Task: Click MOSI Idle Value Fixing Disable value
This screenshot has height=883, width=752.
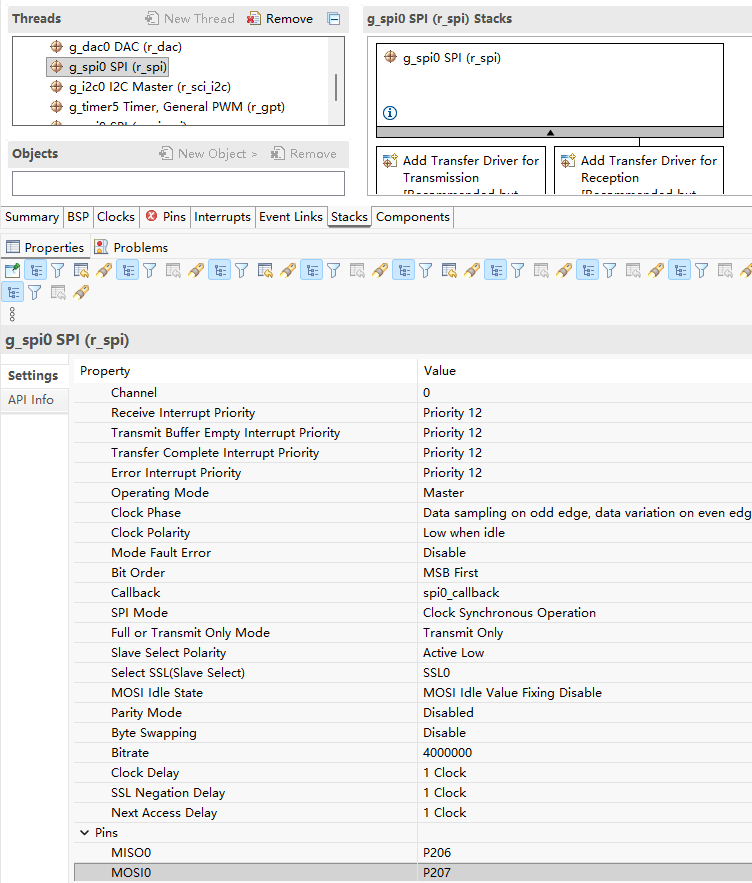Action: pyautogui.click(x=585, y=693)
